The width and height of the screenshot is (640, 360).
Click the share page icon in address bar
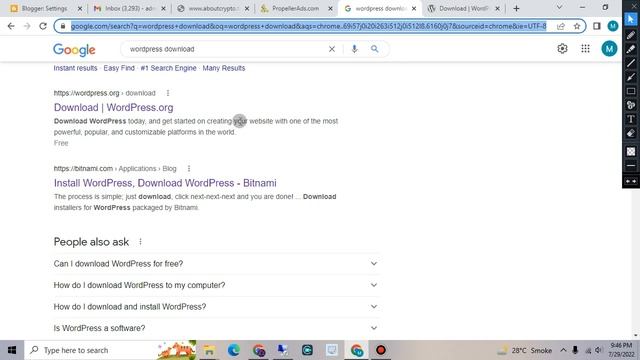560,26
